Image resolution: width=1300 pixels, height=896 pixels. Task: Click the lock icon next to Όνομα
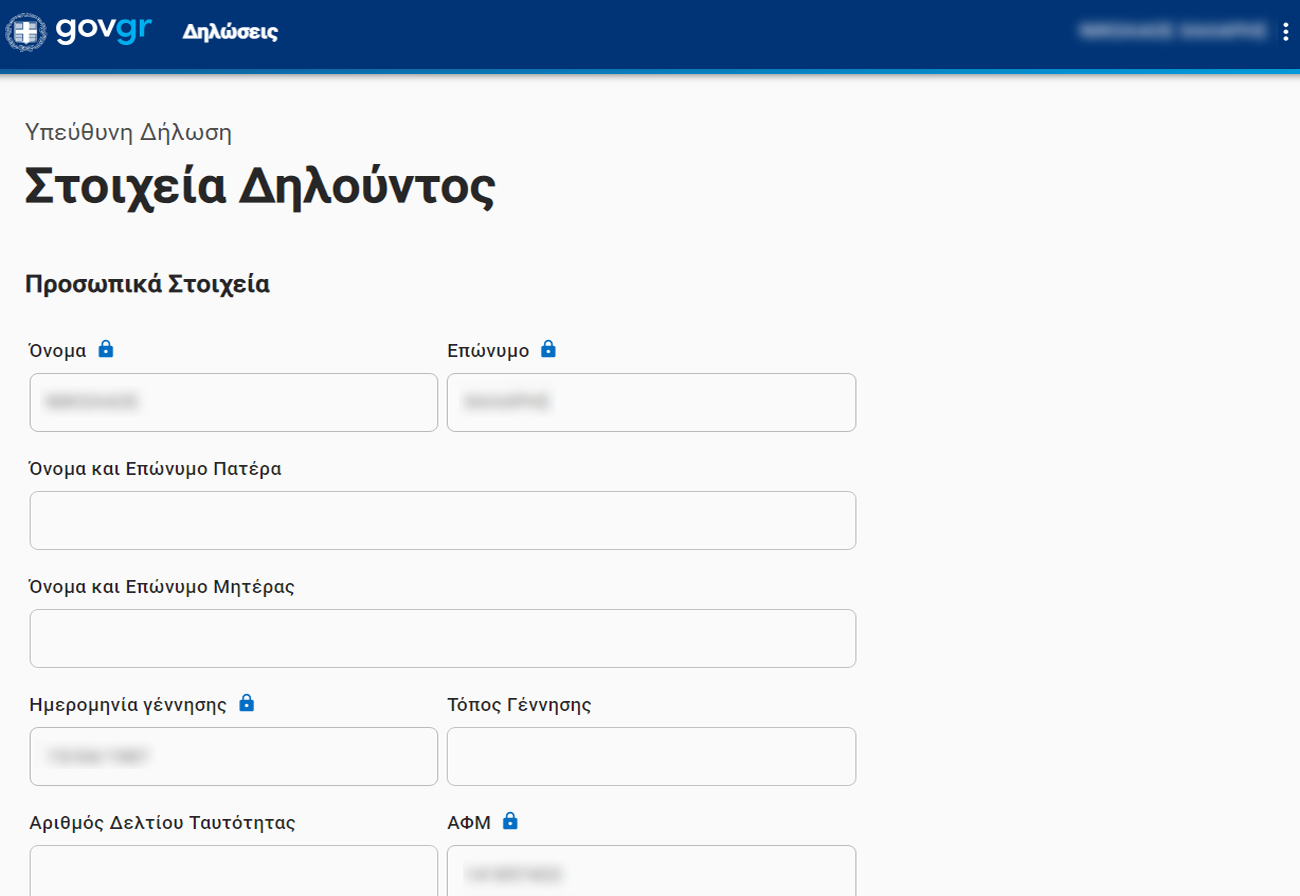click(x=107, y=348)
